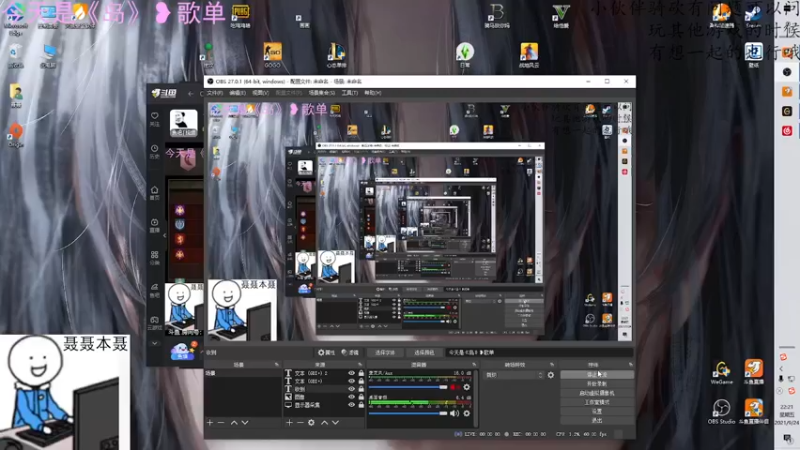Click the 麦克风/Aux volume slider

coord(408,387)
